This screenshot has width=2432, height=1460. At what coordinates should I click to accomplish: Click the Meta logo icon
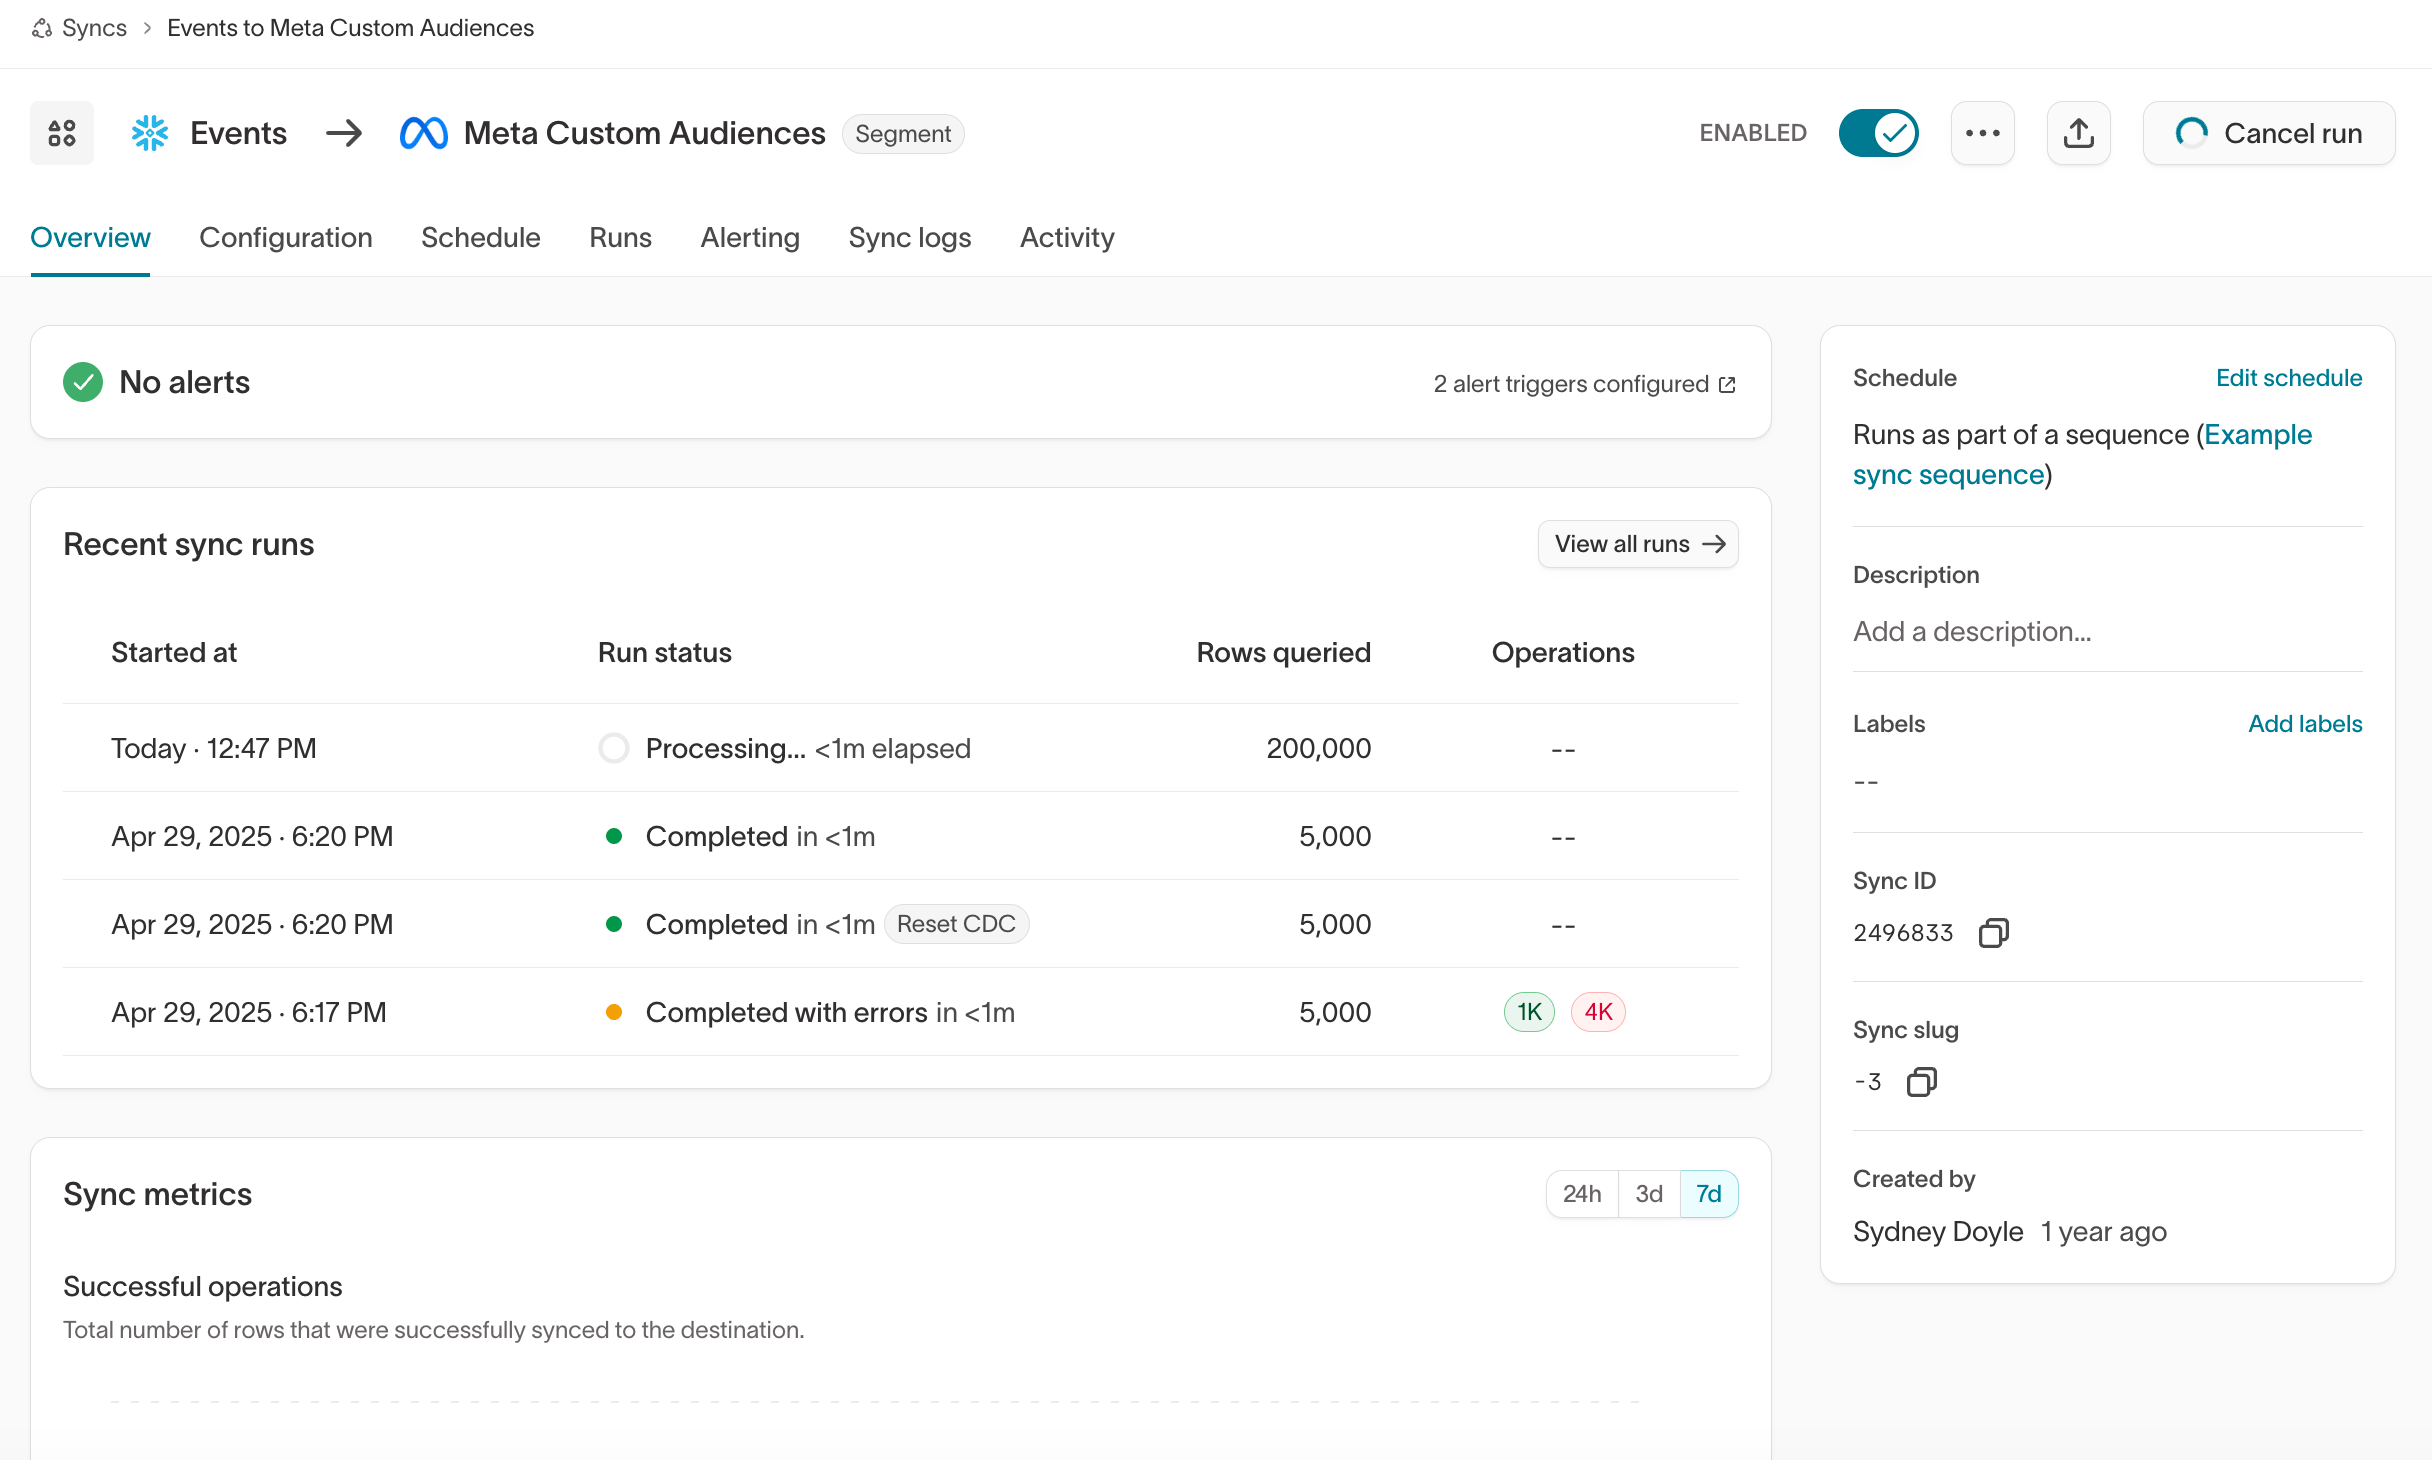[x=423, y=133]
